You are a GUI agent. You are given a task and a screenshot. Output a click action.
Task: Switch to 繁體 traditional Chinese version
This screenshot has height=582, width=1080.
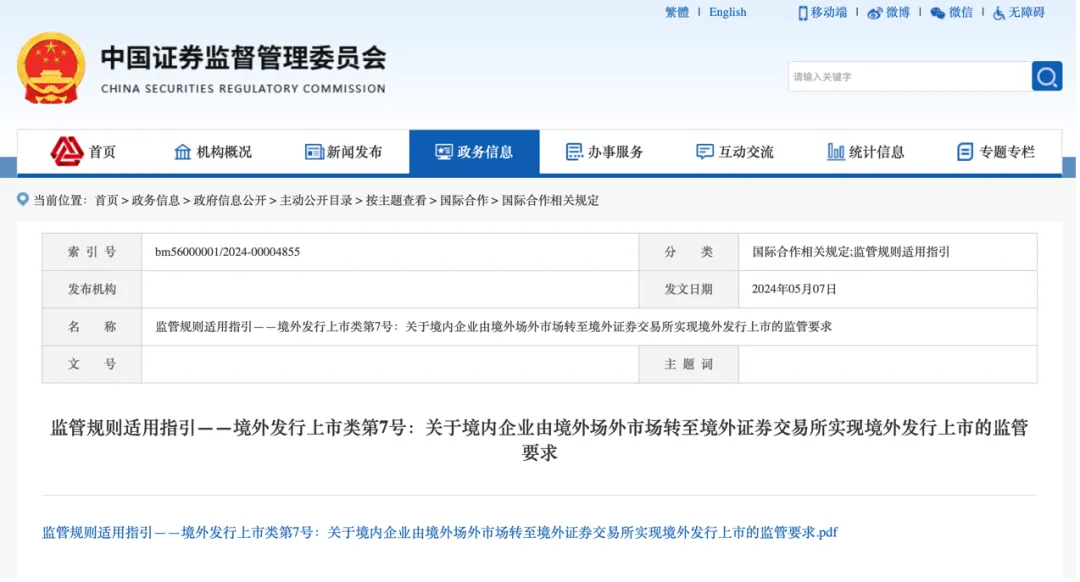[x=679, y=12]
